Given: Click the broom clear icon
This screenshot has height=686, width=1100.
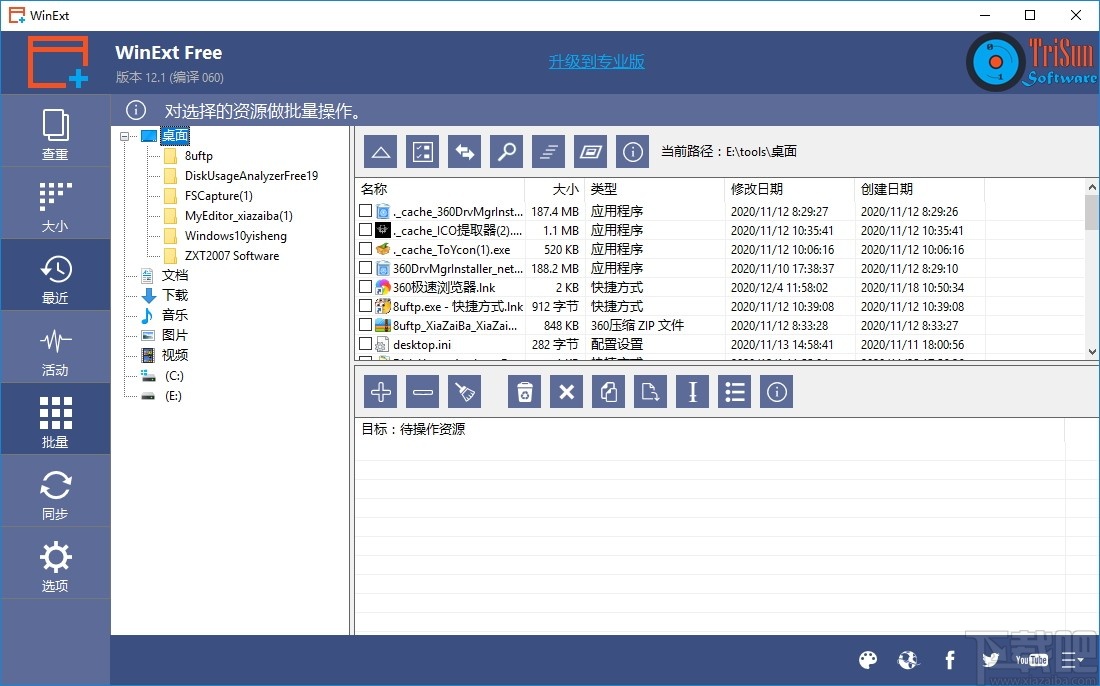Looking at the screenshot, I should point(464,391).
